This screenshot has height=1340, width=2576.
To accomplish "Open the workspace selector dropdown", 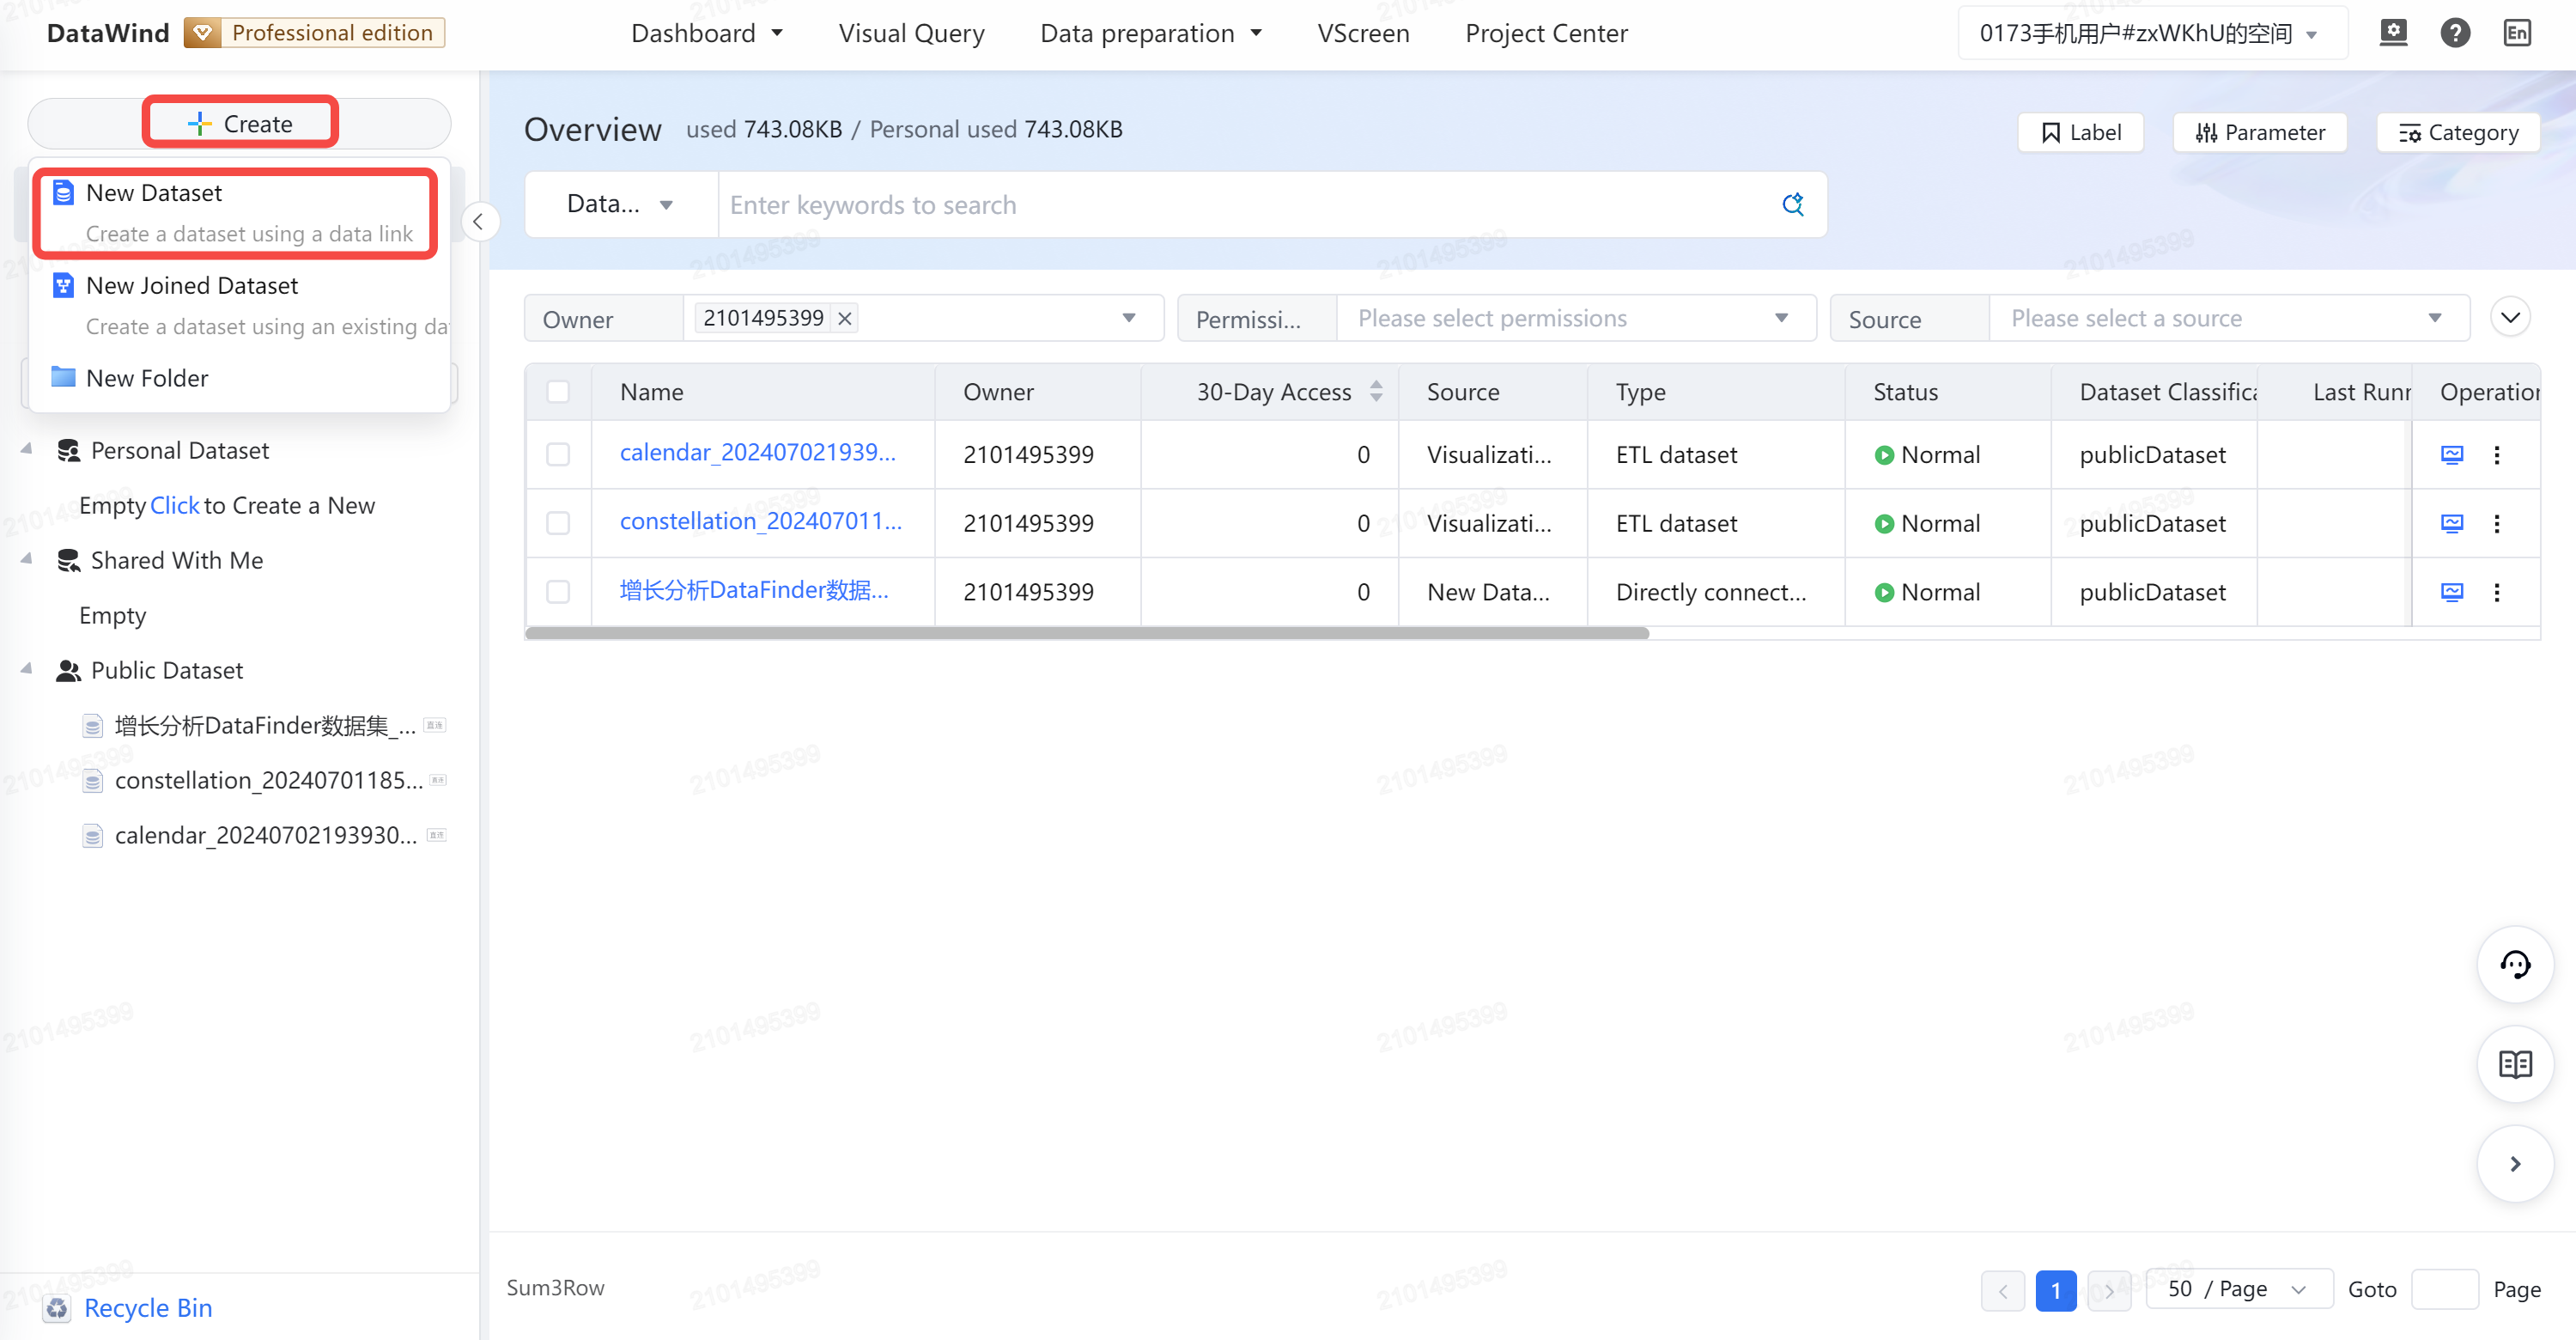I will coord(2152,33).
